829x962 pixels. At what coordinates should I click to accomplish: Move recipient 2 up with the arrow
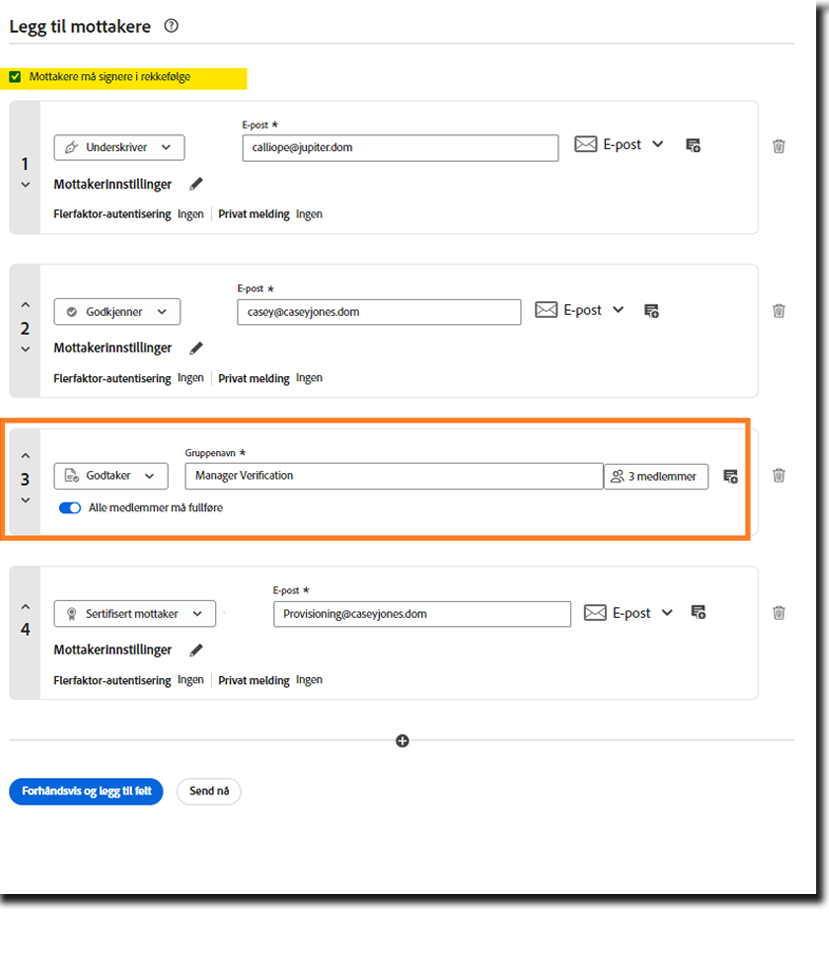[26, 305]
